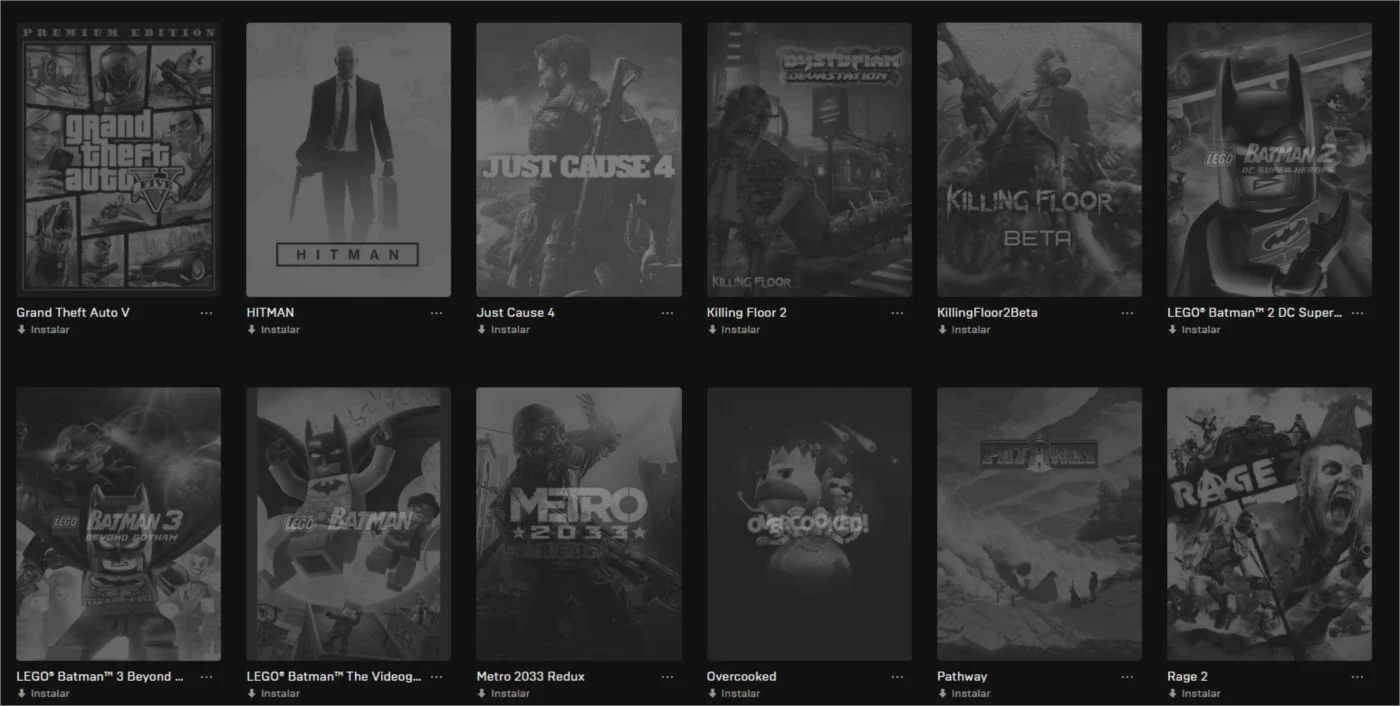Image resolution: width=1400 pixels, height=706 pixels.
Task: Open the Pathway cover art
Action: (1039, 524)
